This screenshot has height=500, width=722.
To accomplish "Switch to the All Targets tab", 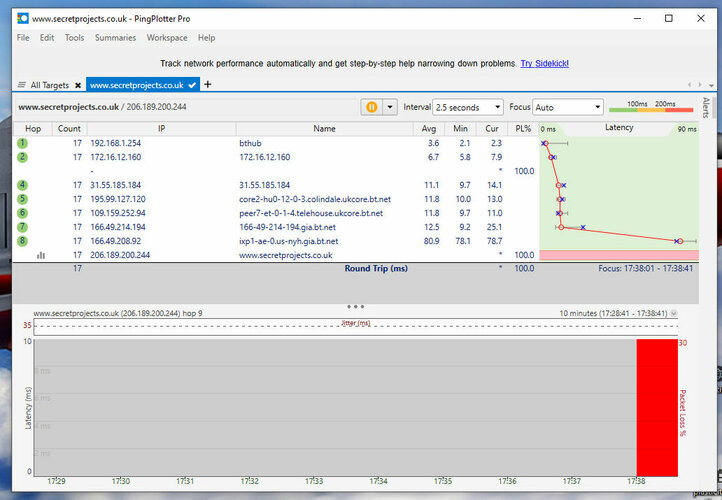I will coord(49,85).
